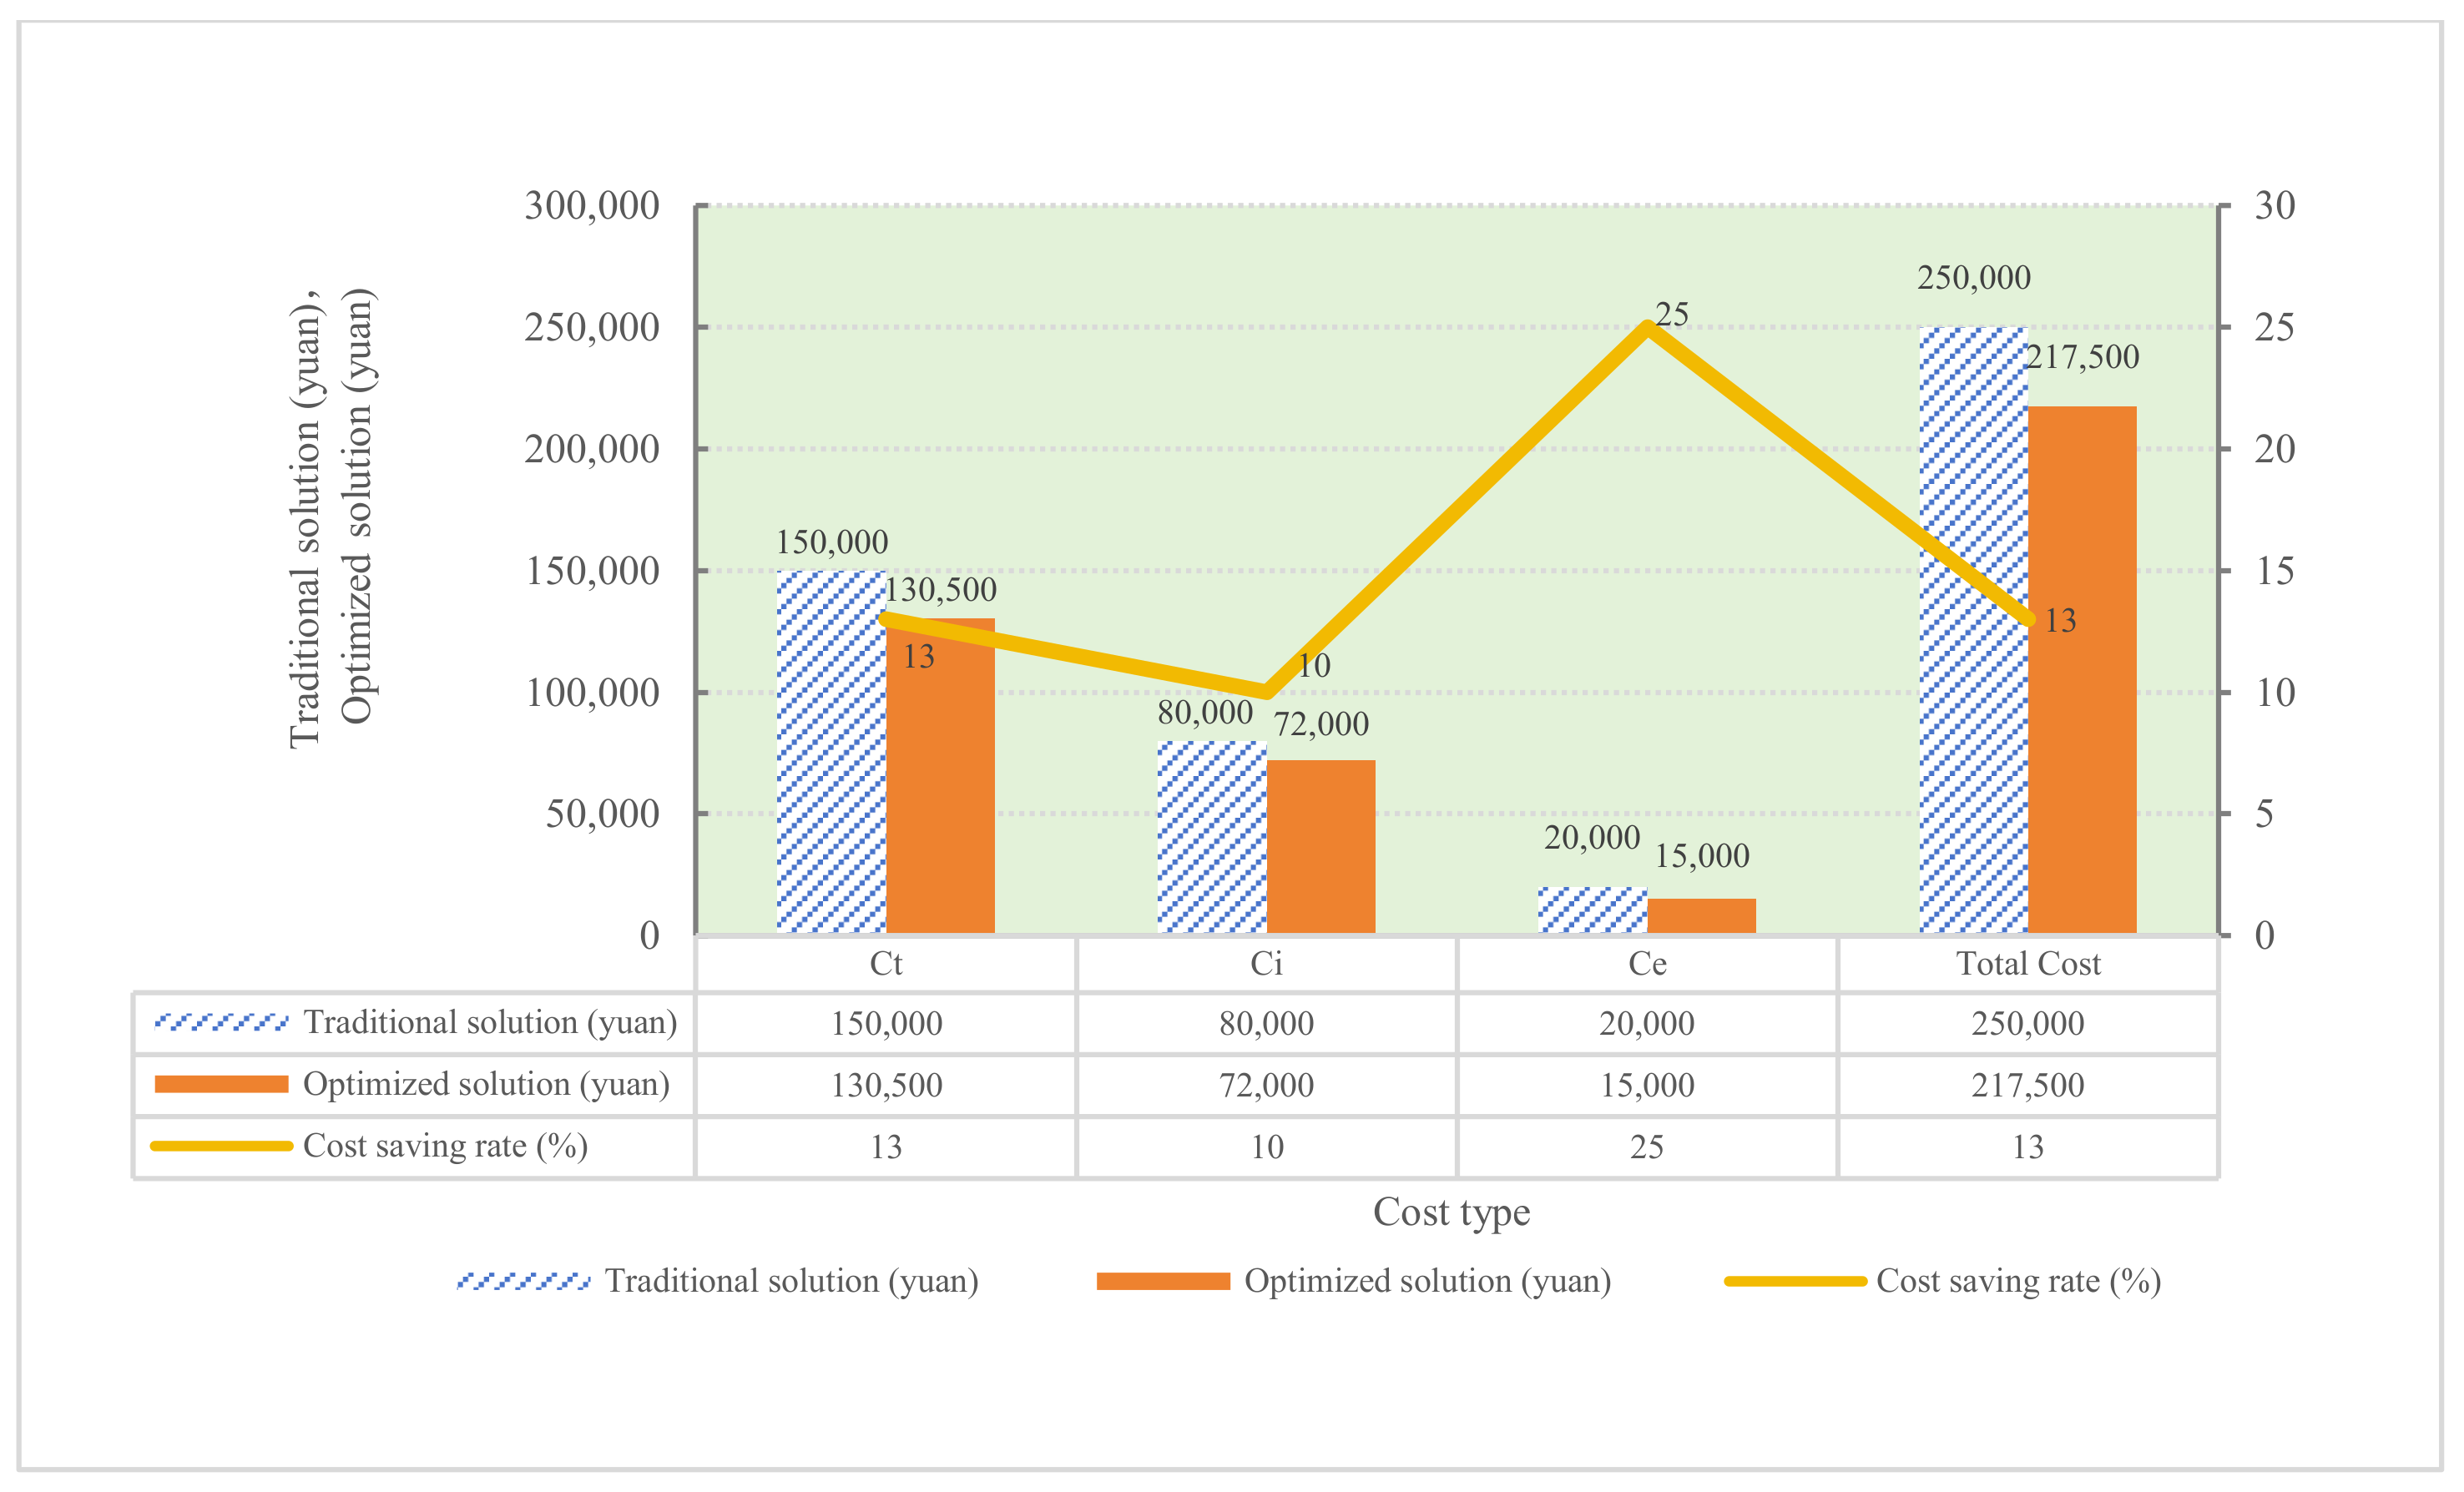Click the 20 tick label on the right axis

(x=2275, y=449)
